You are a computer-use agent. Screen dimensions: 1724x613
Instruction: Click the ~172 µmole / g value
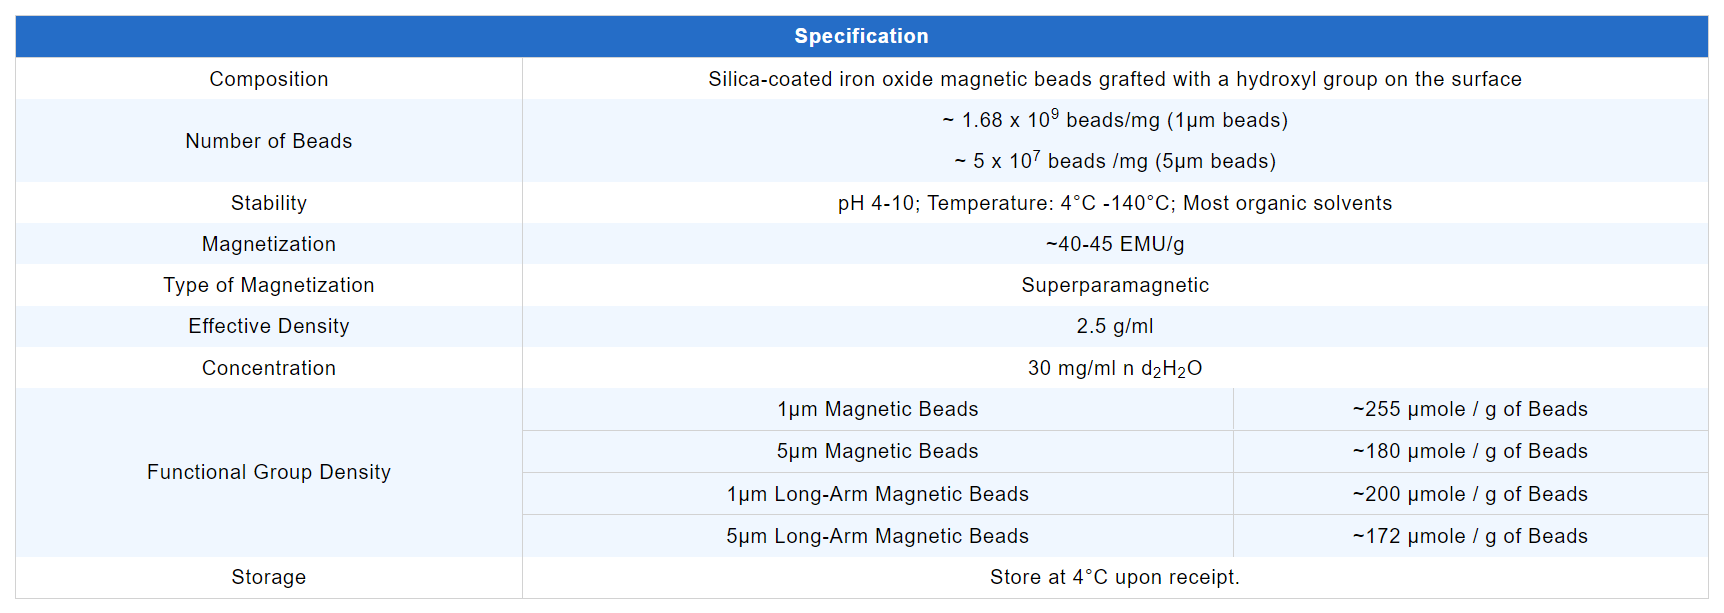[x=1469, y=536]
